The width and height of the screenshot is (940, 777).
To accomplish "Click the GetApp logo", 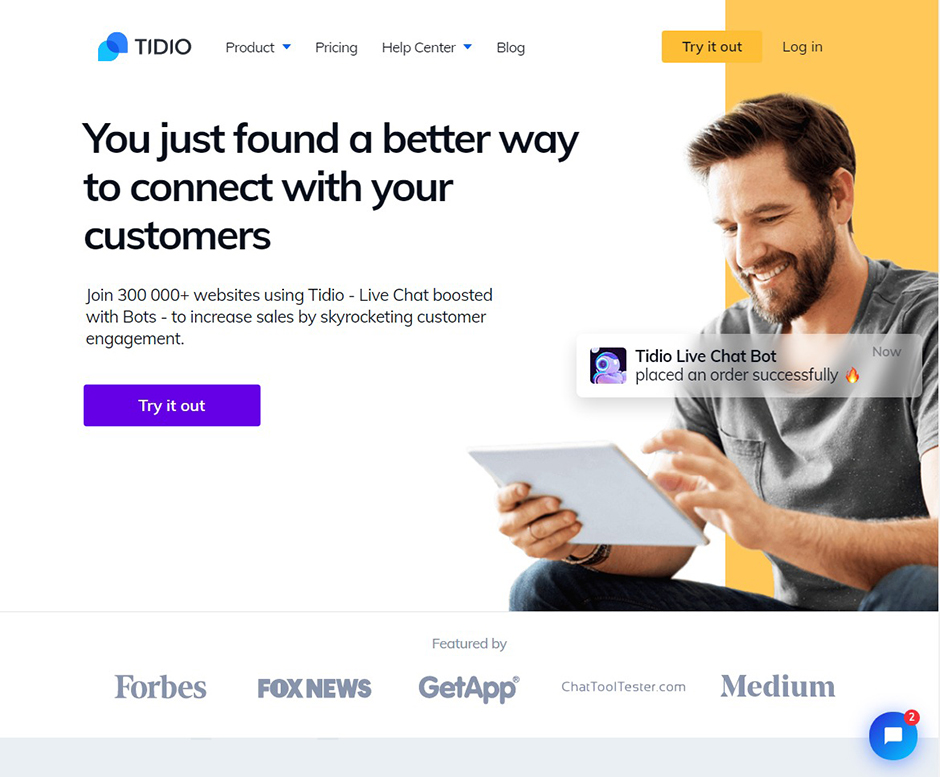I will [x=469, y=688].
